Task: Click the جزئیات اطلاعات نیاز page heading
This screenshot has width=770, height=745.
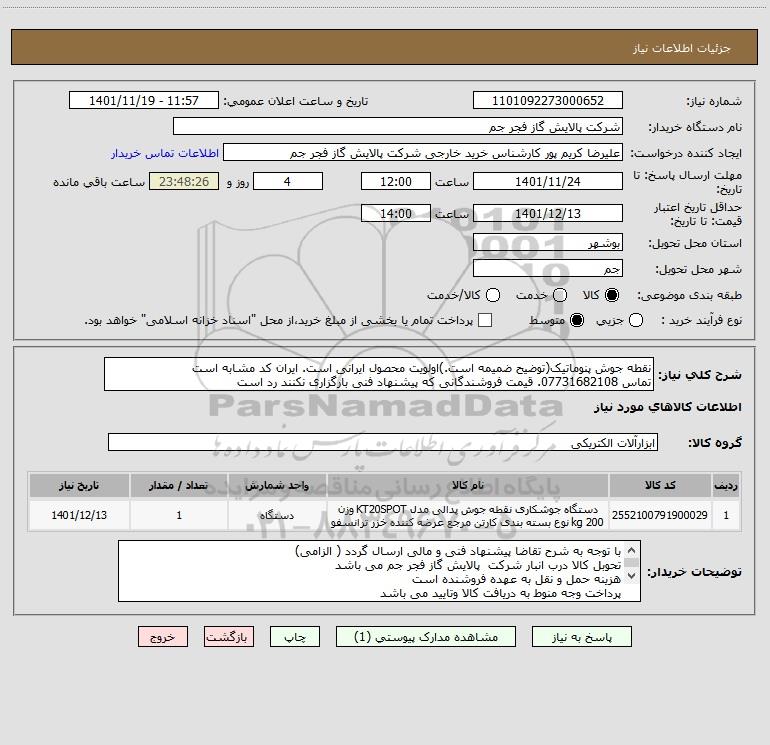Action: coord(681,48)
